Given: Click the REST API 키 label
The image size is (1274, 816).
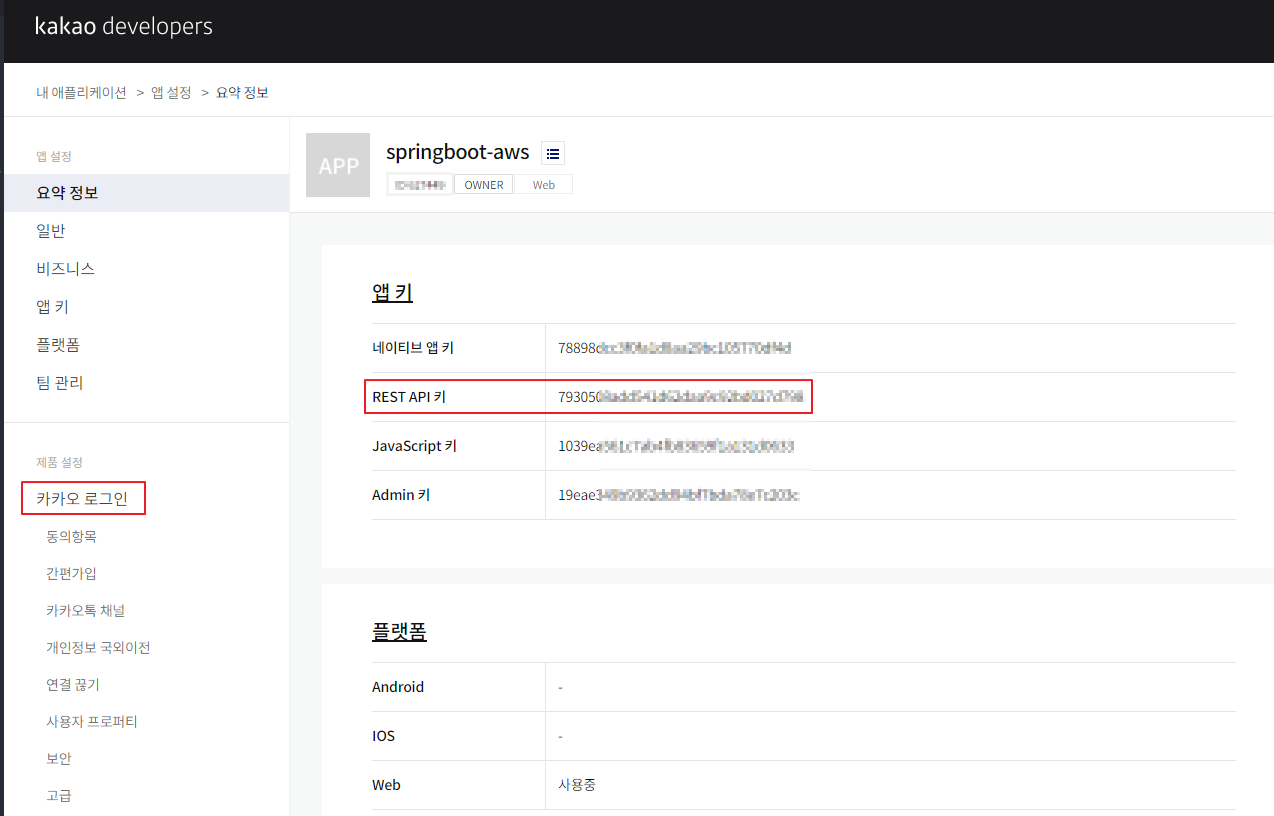Looking at the screenshot, I should point(409,397).
